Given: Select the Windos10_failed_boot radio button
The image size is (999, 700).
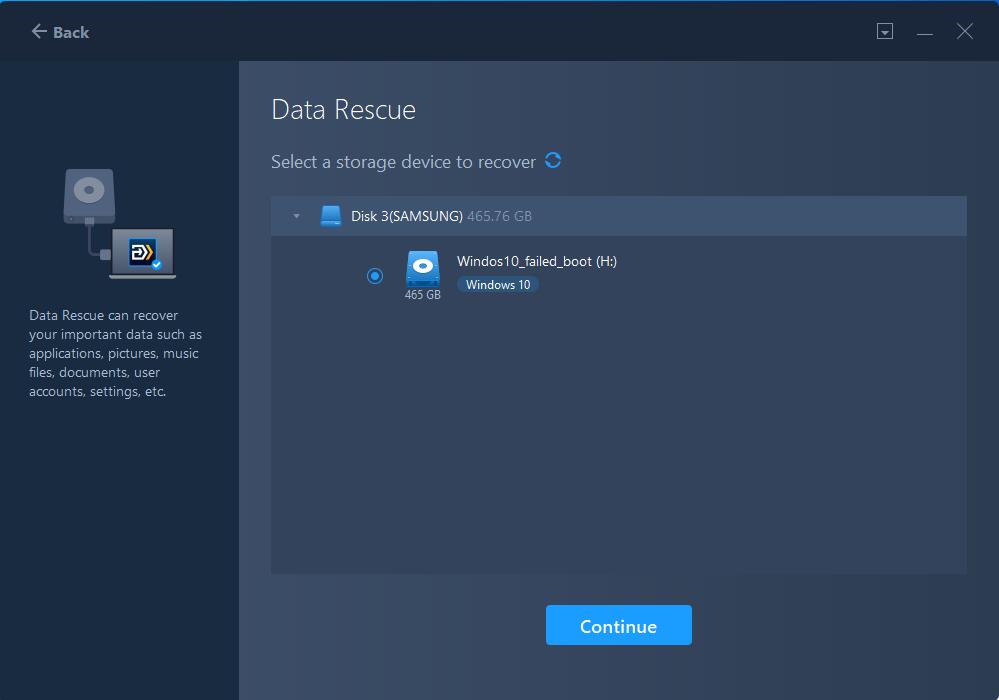Looking at the screenshot, I should coord(375,276).
